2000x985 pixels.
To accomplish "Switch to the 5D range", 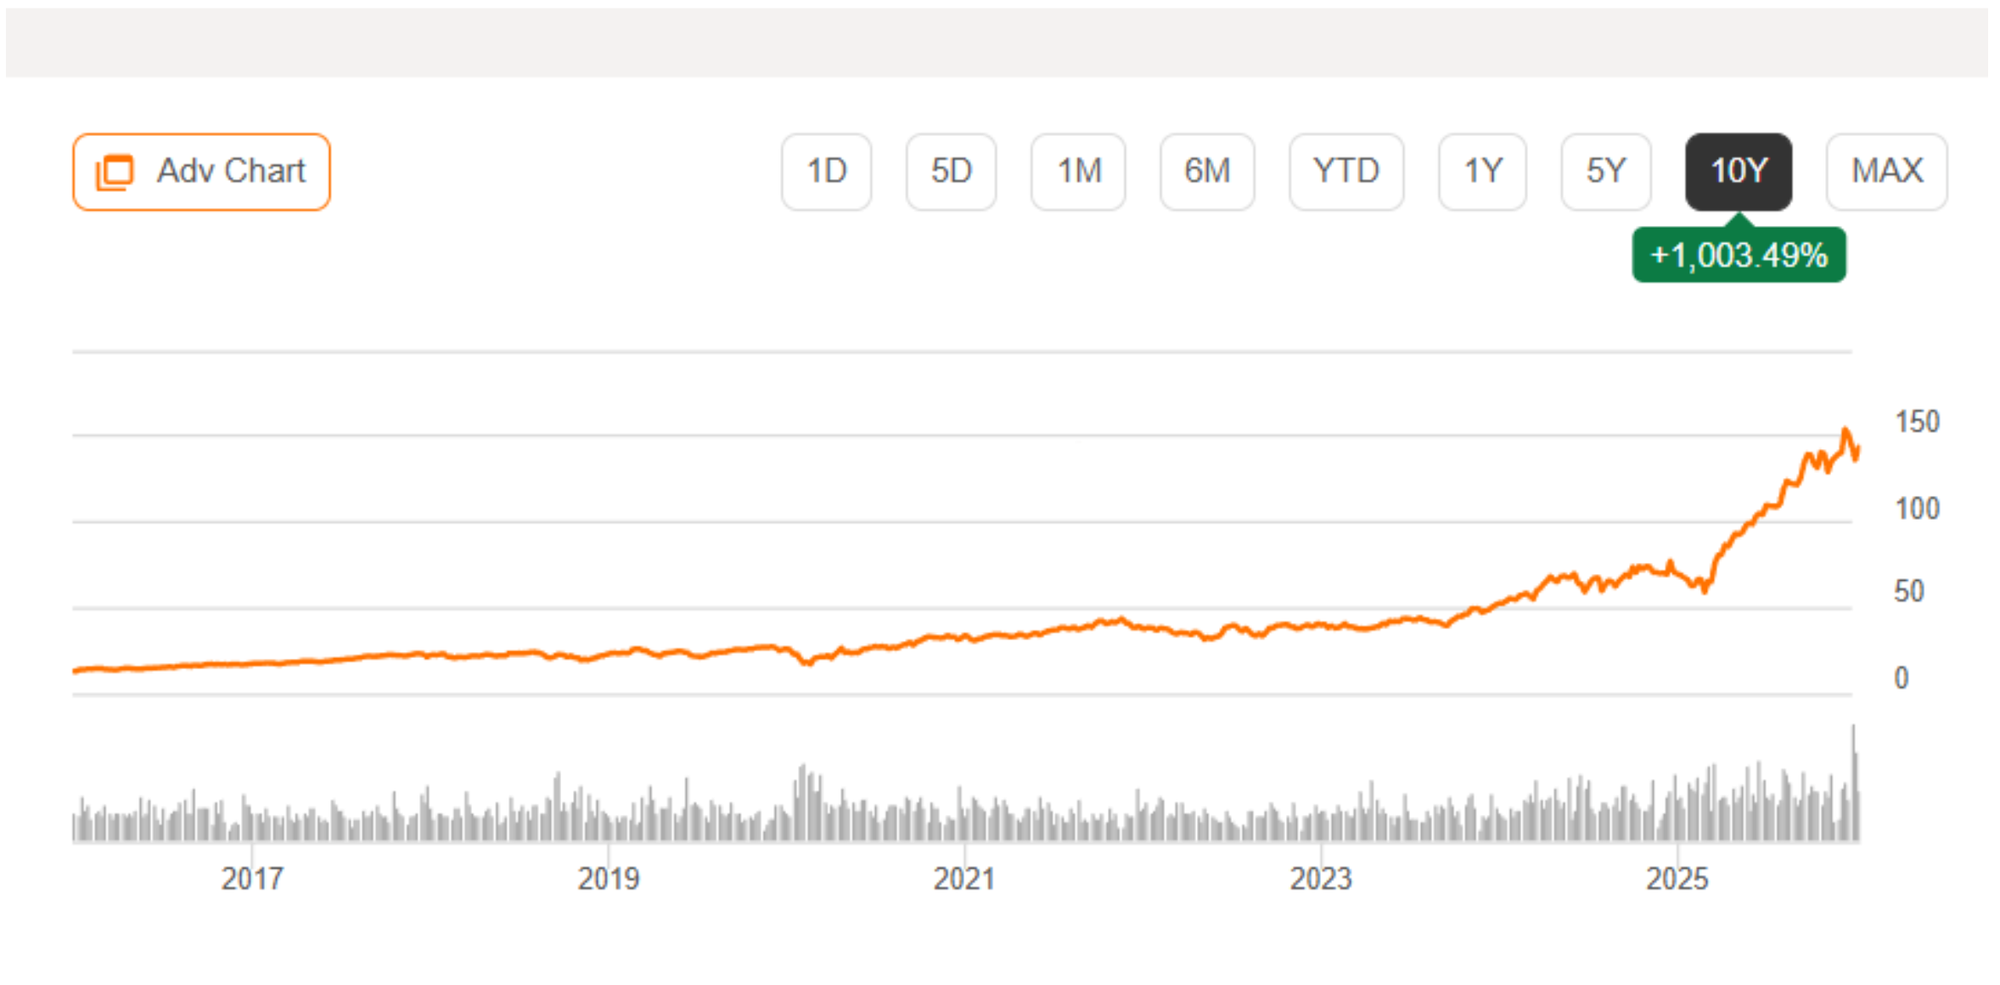I will click(950, 171).
